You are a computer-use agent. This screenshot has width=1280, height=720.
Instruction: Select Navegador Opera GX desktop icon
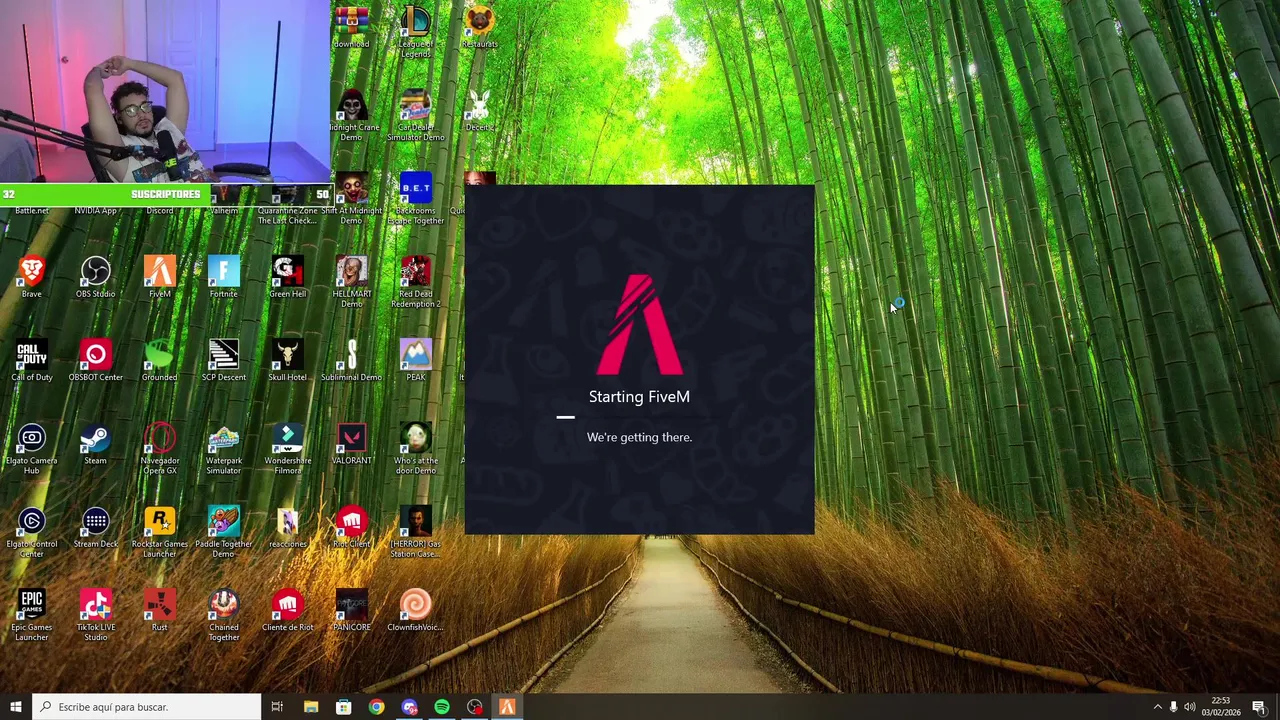pos(160,449)
